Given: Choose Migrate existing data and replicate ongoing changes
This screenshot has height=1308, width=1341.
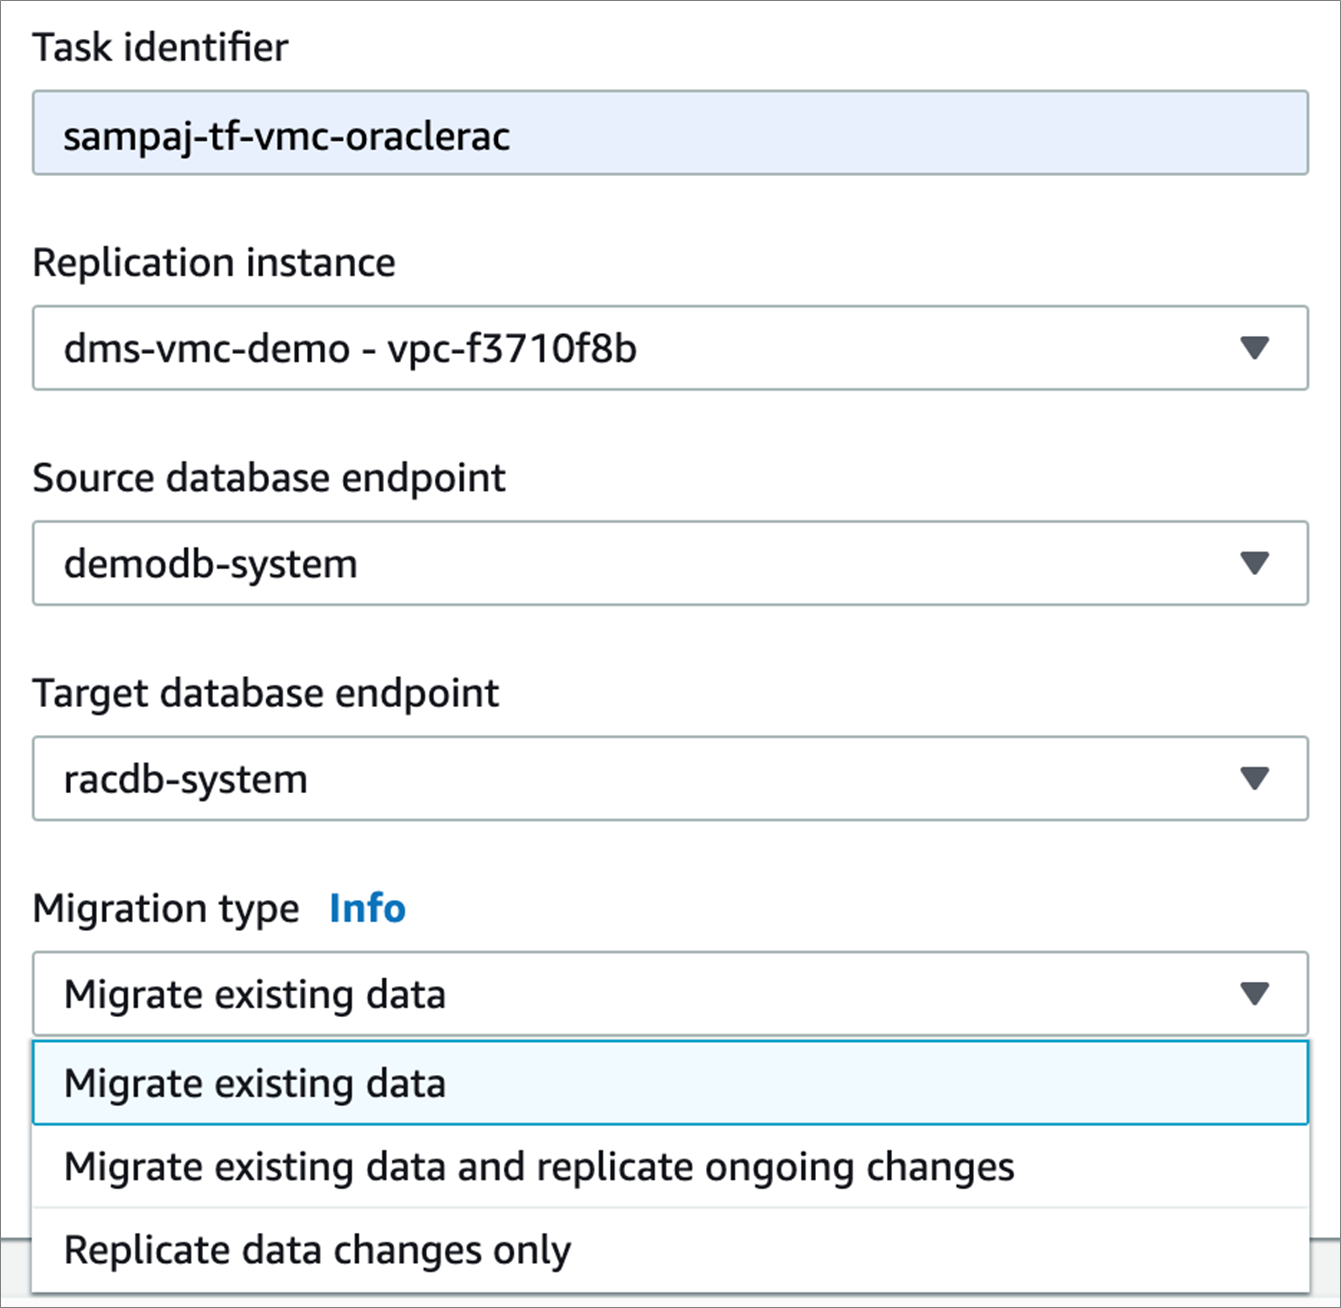Looking at the screenshot, I should click(540, 1166).
